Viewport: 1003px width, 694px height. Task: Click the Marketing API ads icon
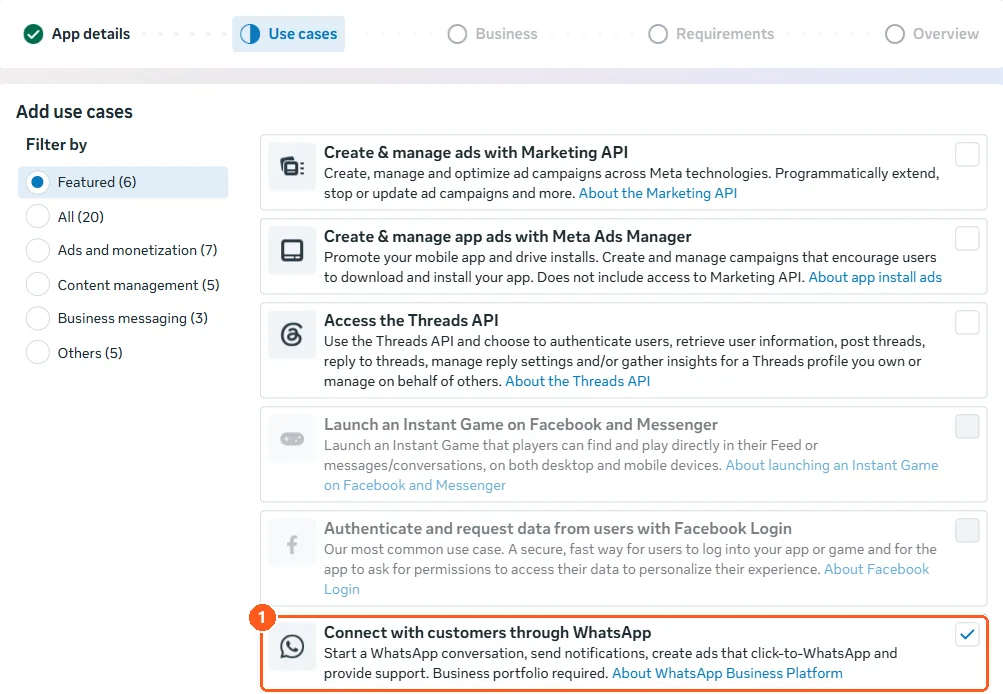[292, 167]
